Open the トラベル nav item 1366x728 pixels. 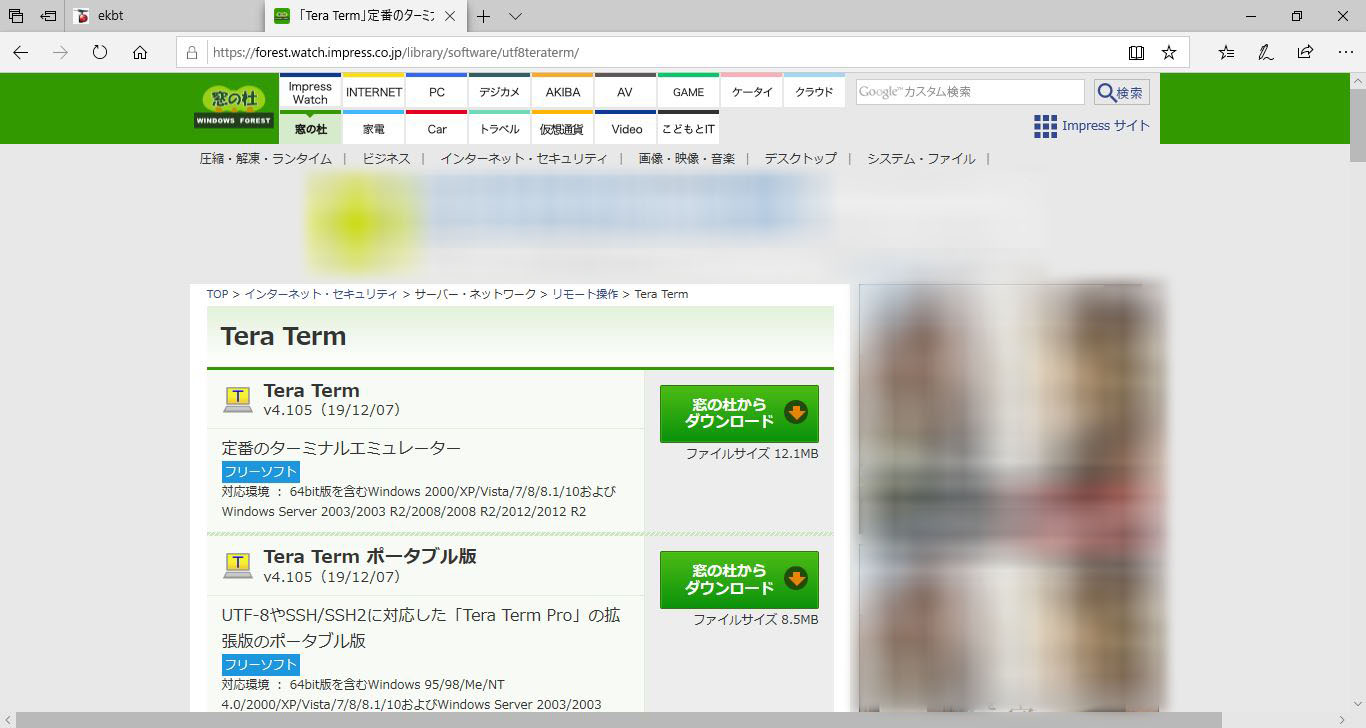499,128
